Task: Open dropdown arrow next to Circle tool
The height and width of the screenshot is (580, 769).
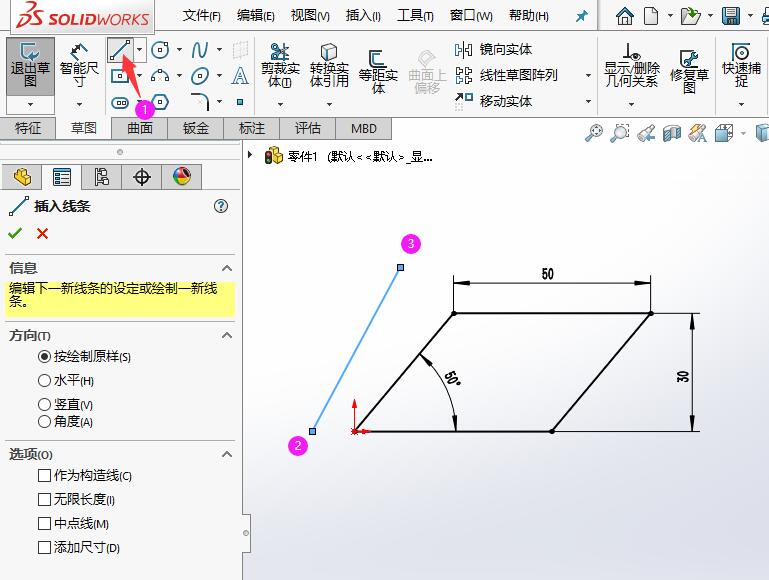Action: point(179,50)
